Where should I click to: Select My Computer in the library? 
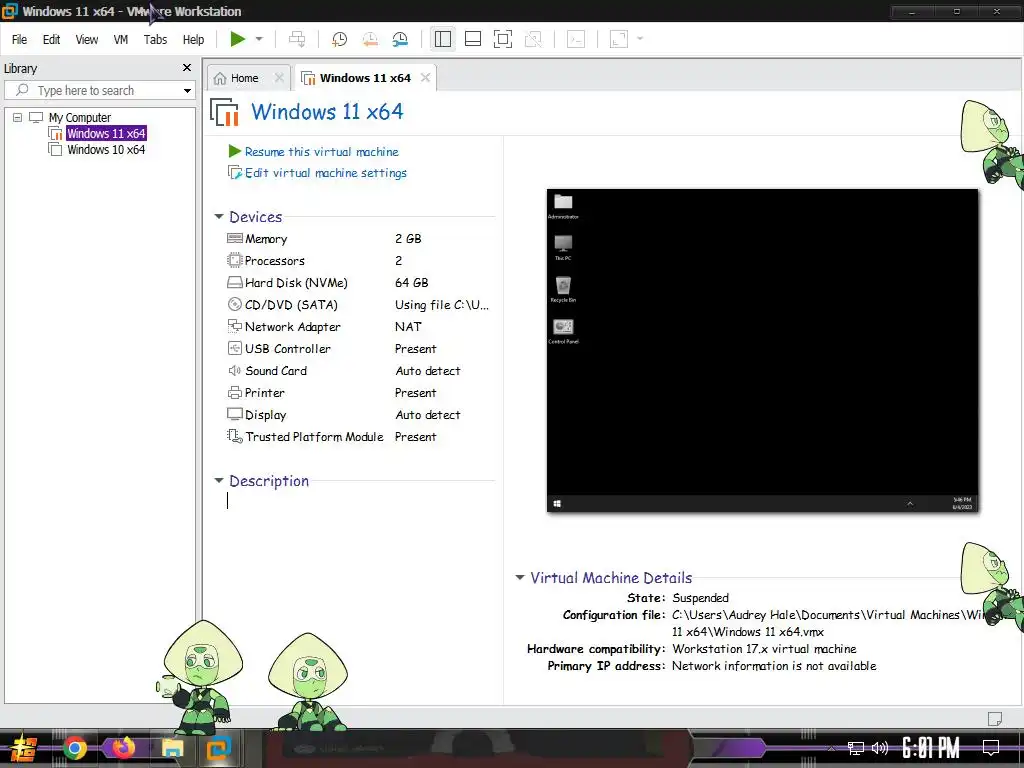(x=80, y=118)
